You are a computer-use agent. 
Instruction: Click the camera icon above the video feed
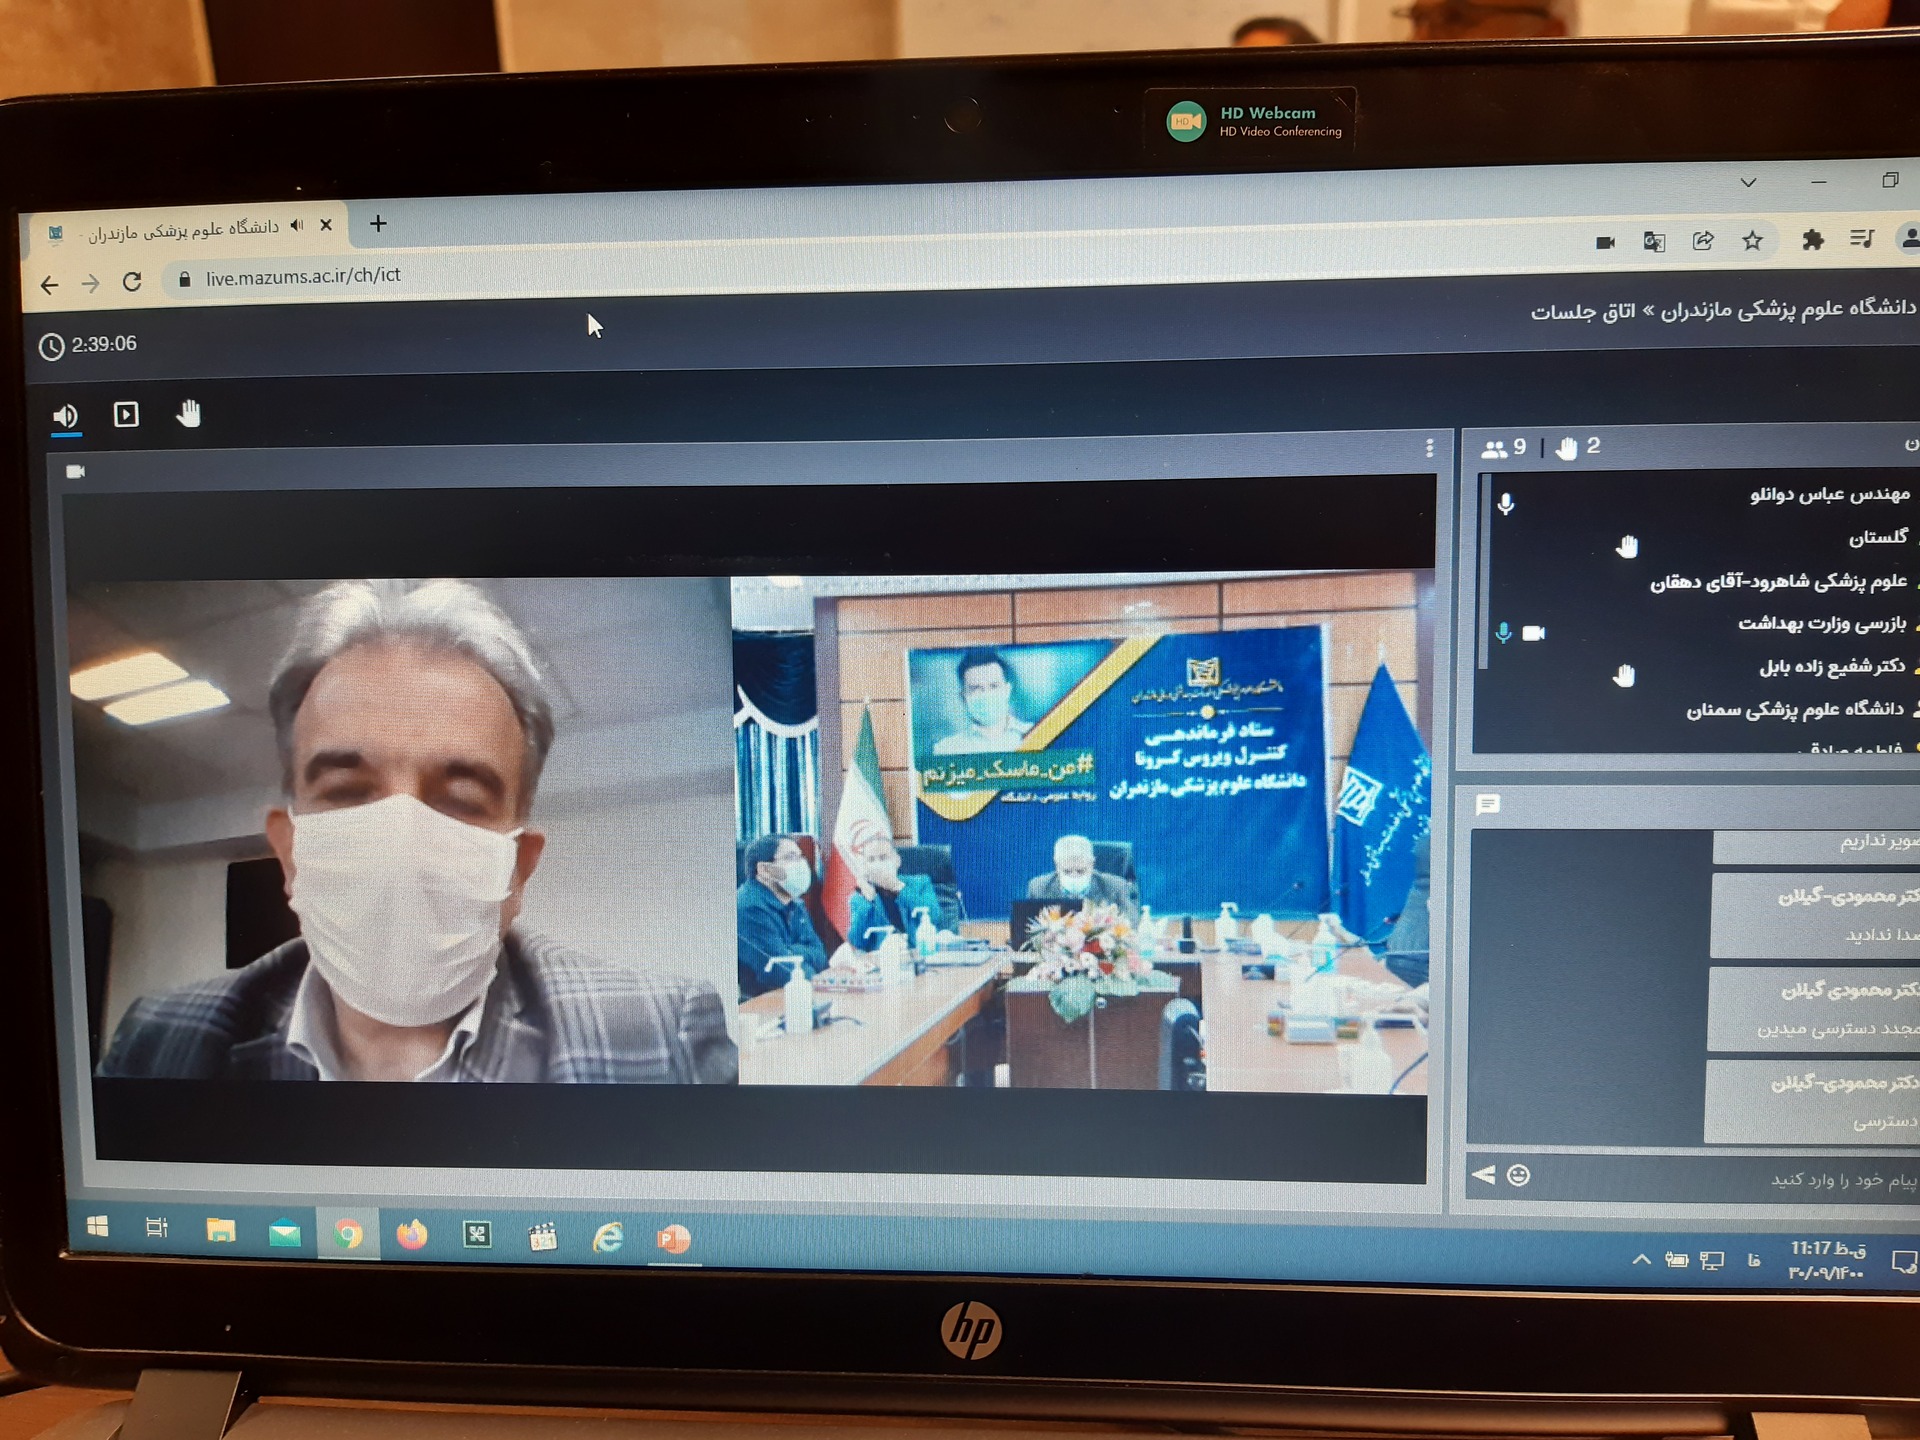pos(76,471)
